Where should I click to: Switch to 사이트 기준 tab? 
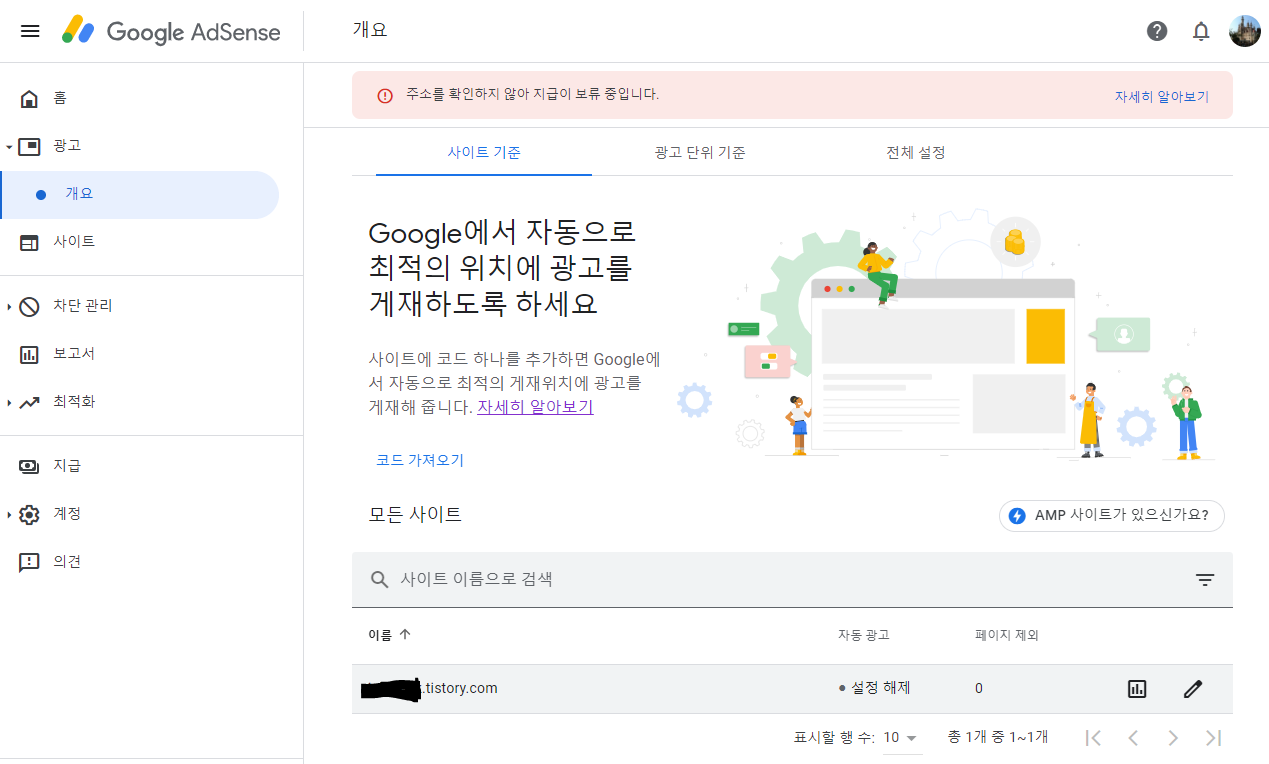pos(484,153)
